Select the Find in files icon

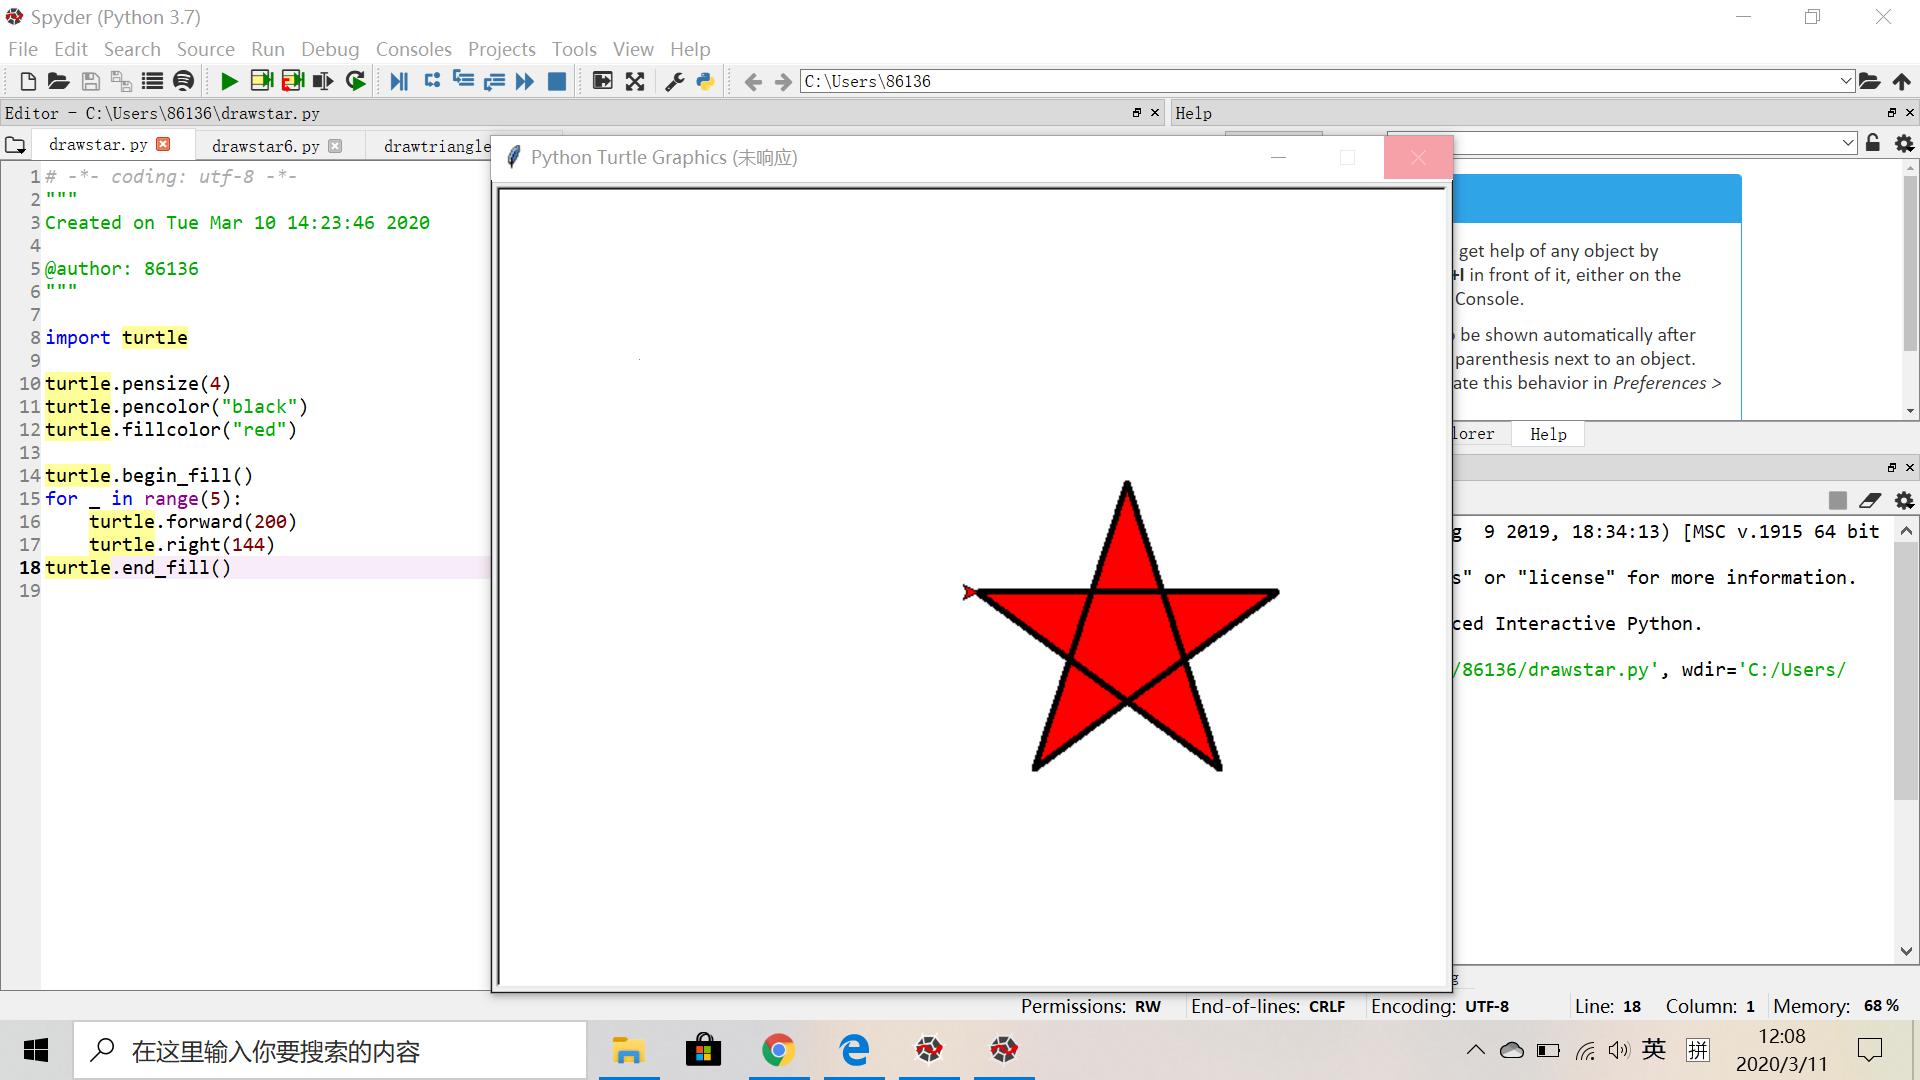[183, 82]
